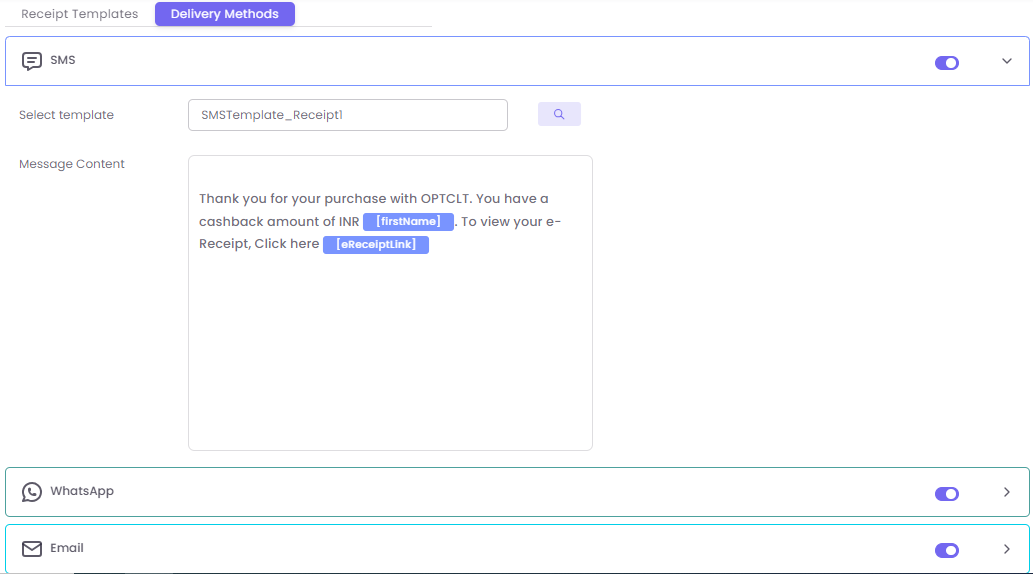Click the [eReceiptLink] placeholder tag
Viewport: 1033px width, 574px height.
(x=376, y=245)
